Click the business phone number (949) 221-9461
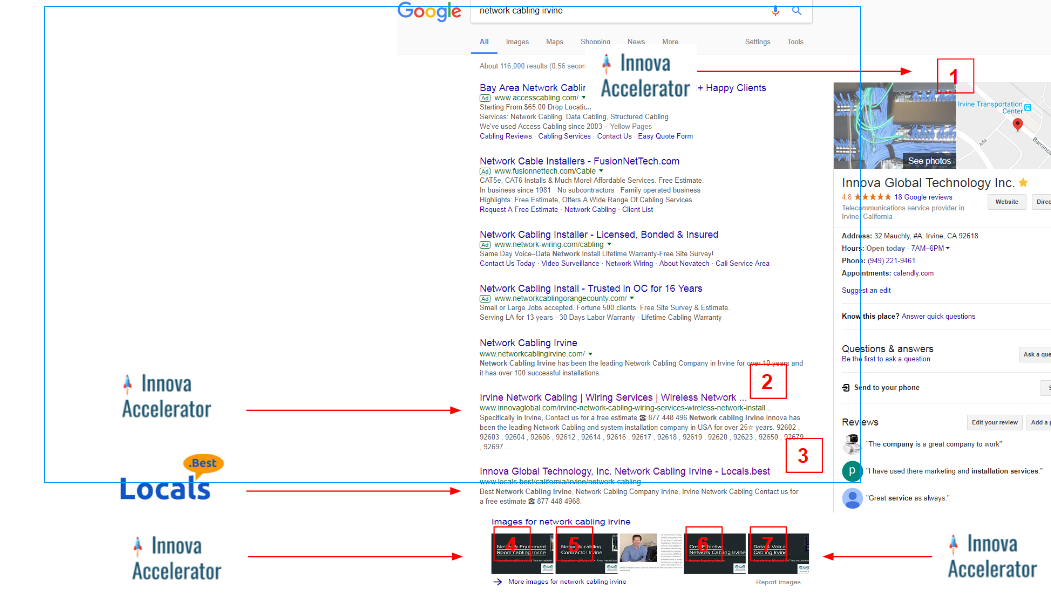1051x594 pixels. tap(891, 261)
